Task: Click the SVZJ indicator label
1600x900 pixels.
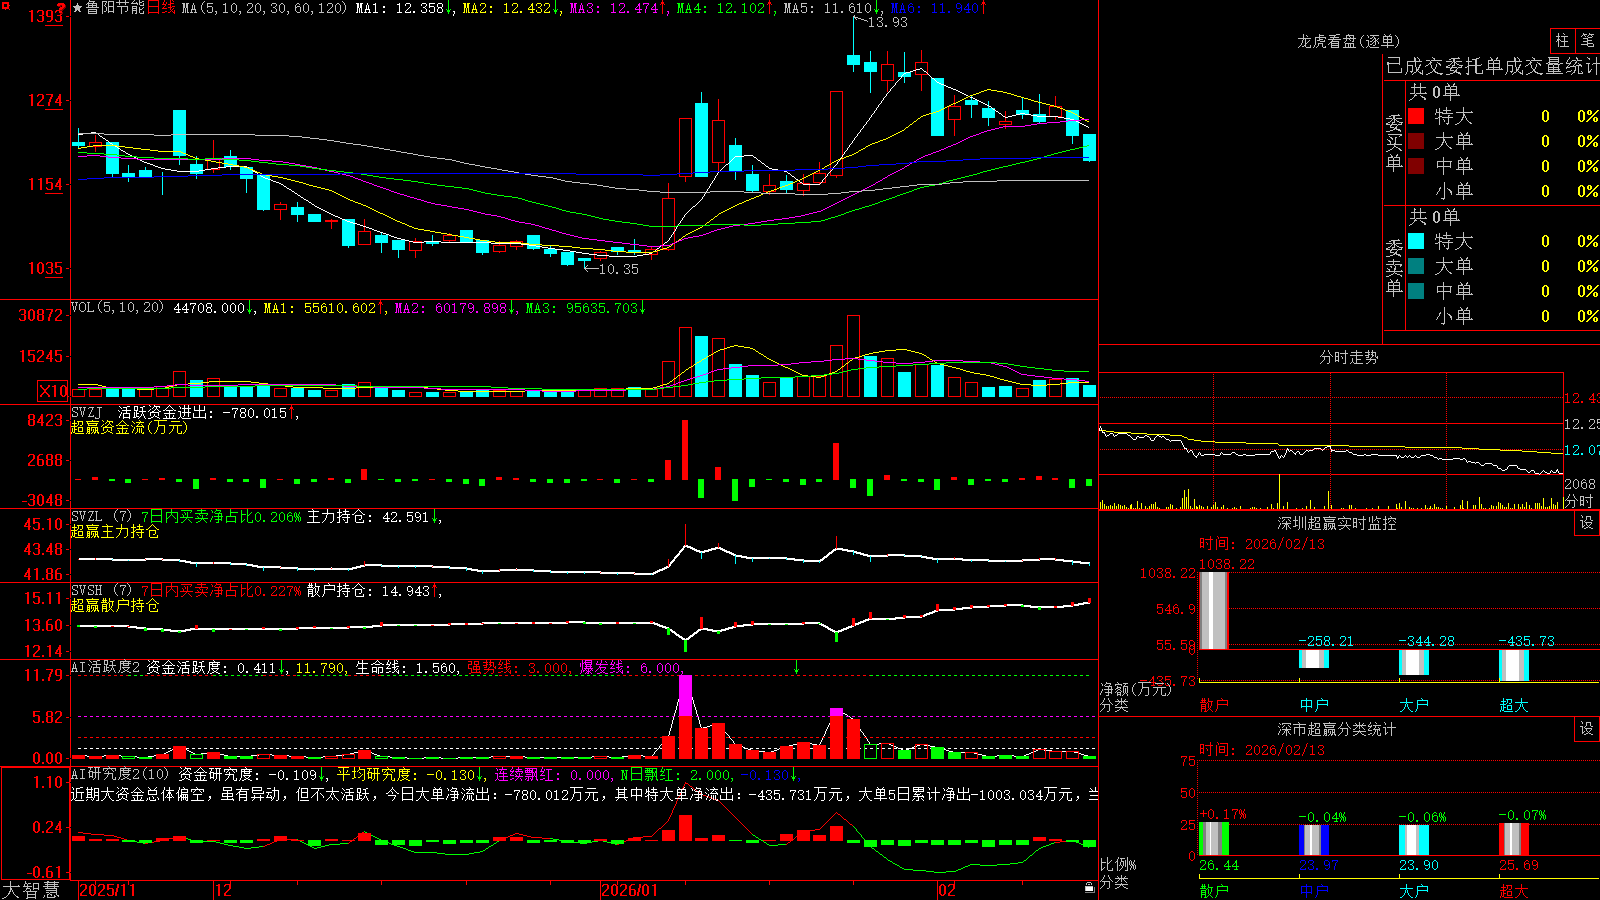Action: click(x=87, y=412)
